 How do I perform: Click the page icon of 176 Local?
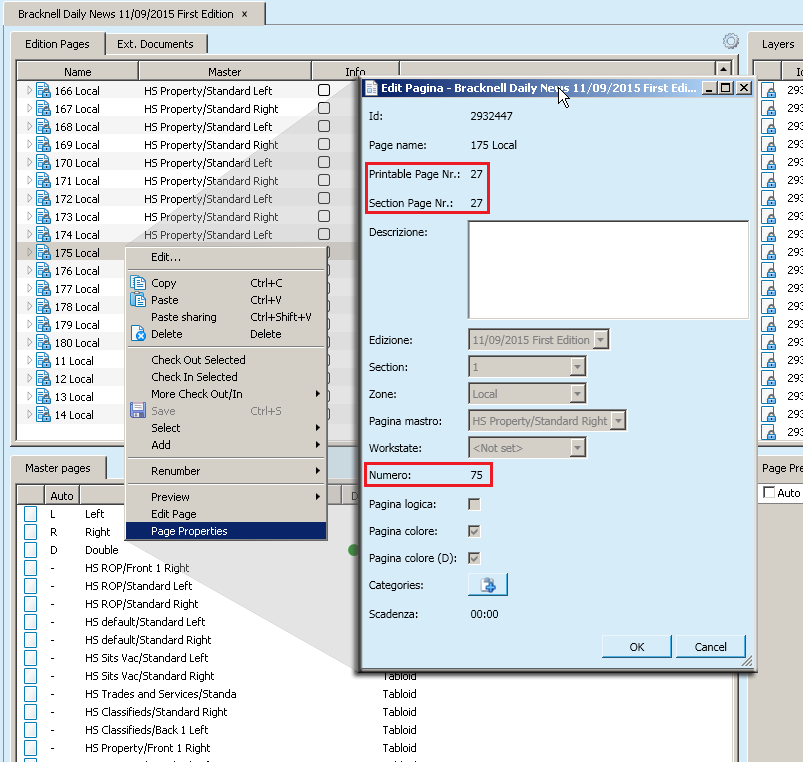[44, 271]
